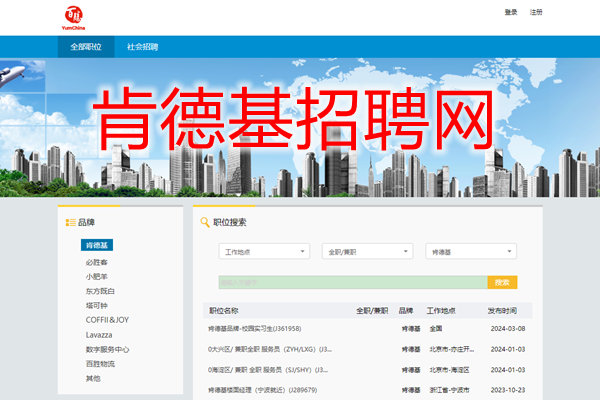Click the yellow 搜索 button
Image resolution: width=600 pixels, height=400 pixels.
pyautogui.click(x=502, y=282)
